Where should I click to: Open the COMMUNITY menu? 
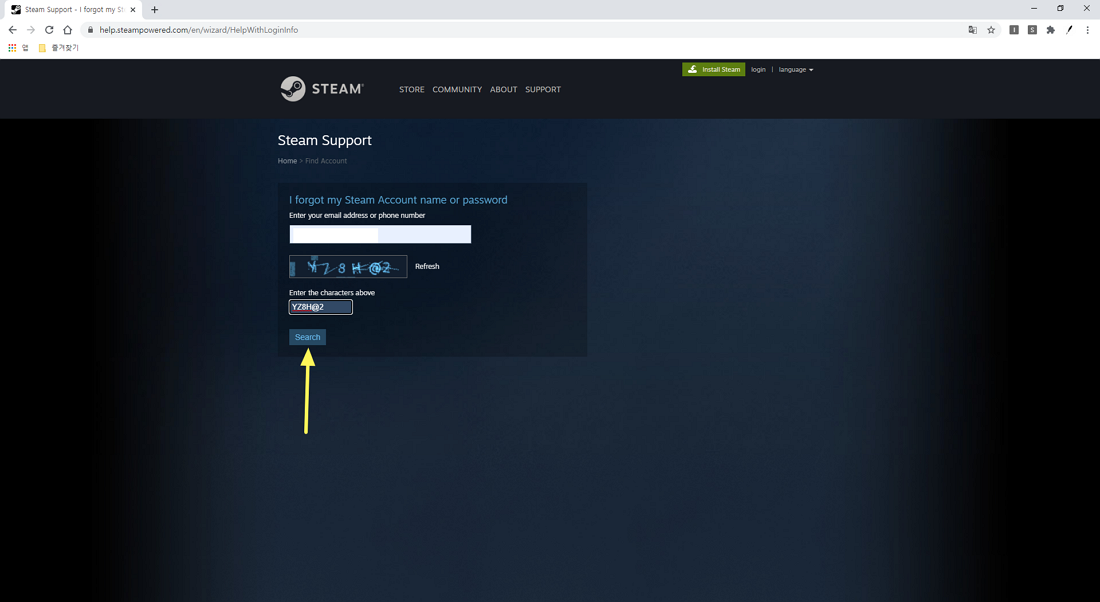[x=457, y=89]
